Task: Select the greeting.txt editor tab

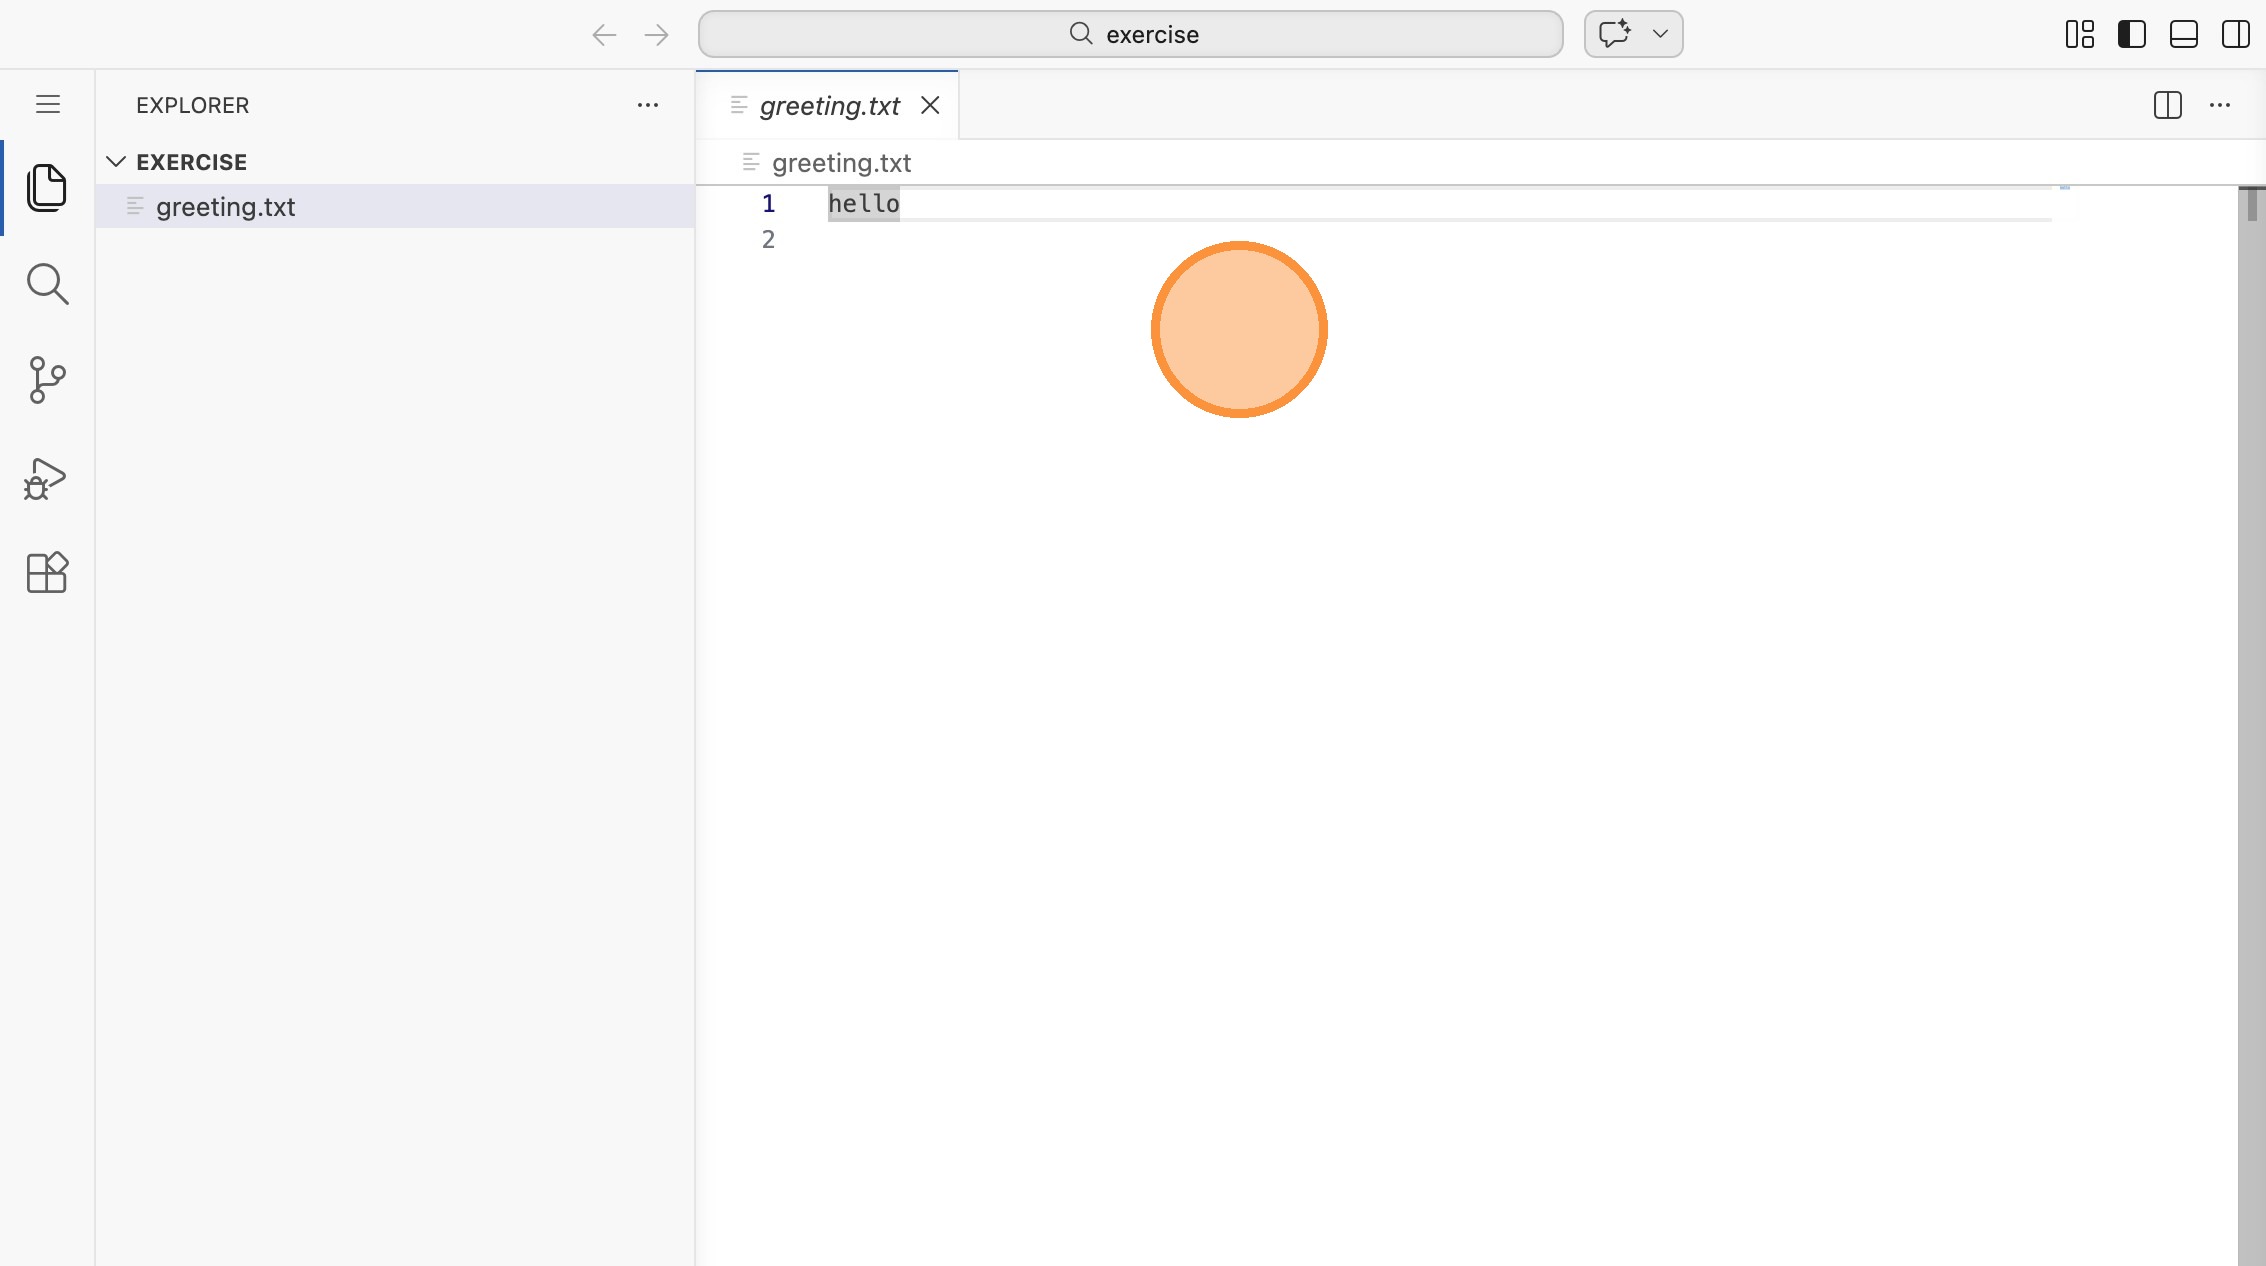Action: pyautogui.click(x=829, y=106)
